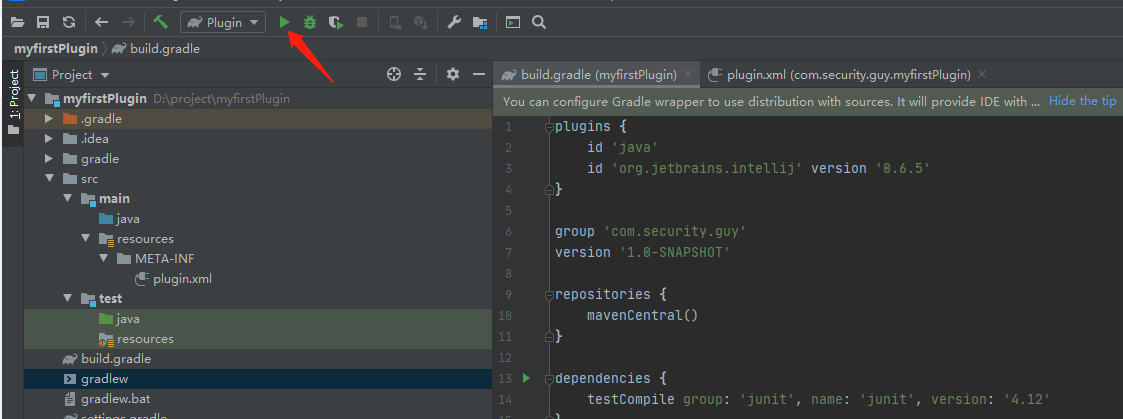This screenshot has height=419, width=1123.
Task: Click mavenCentral() in the editor
Action: [x=642, y=315]
